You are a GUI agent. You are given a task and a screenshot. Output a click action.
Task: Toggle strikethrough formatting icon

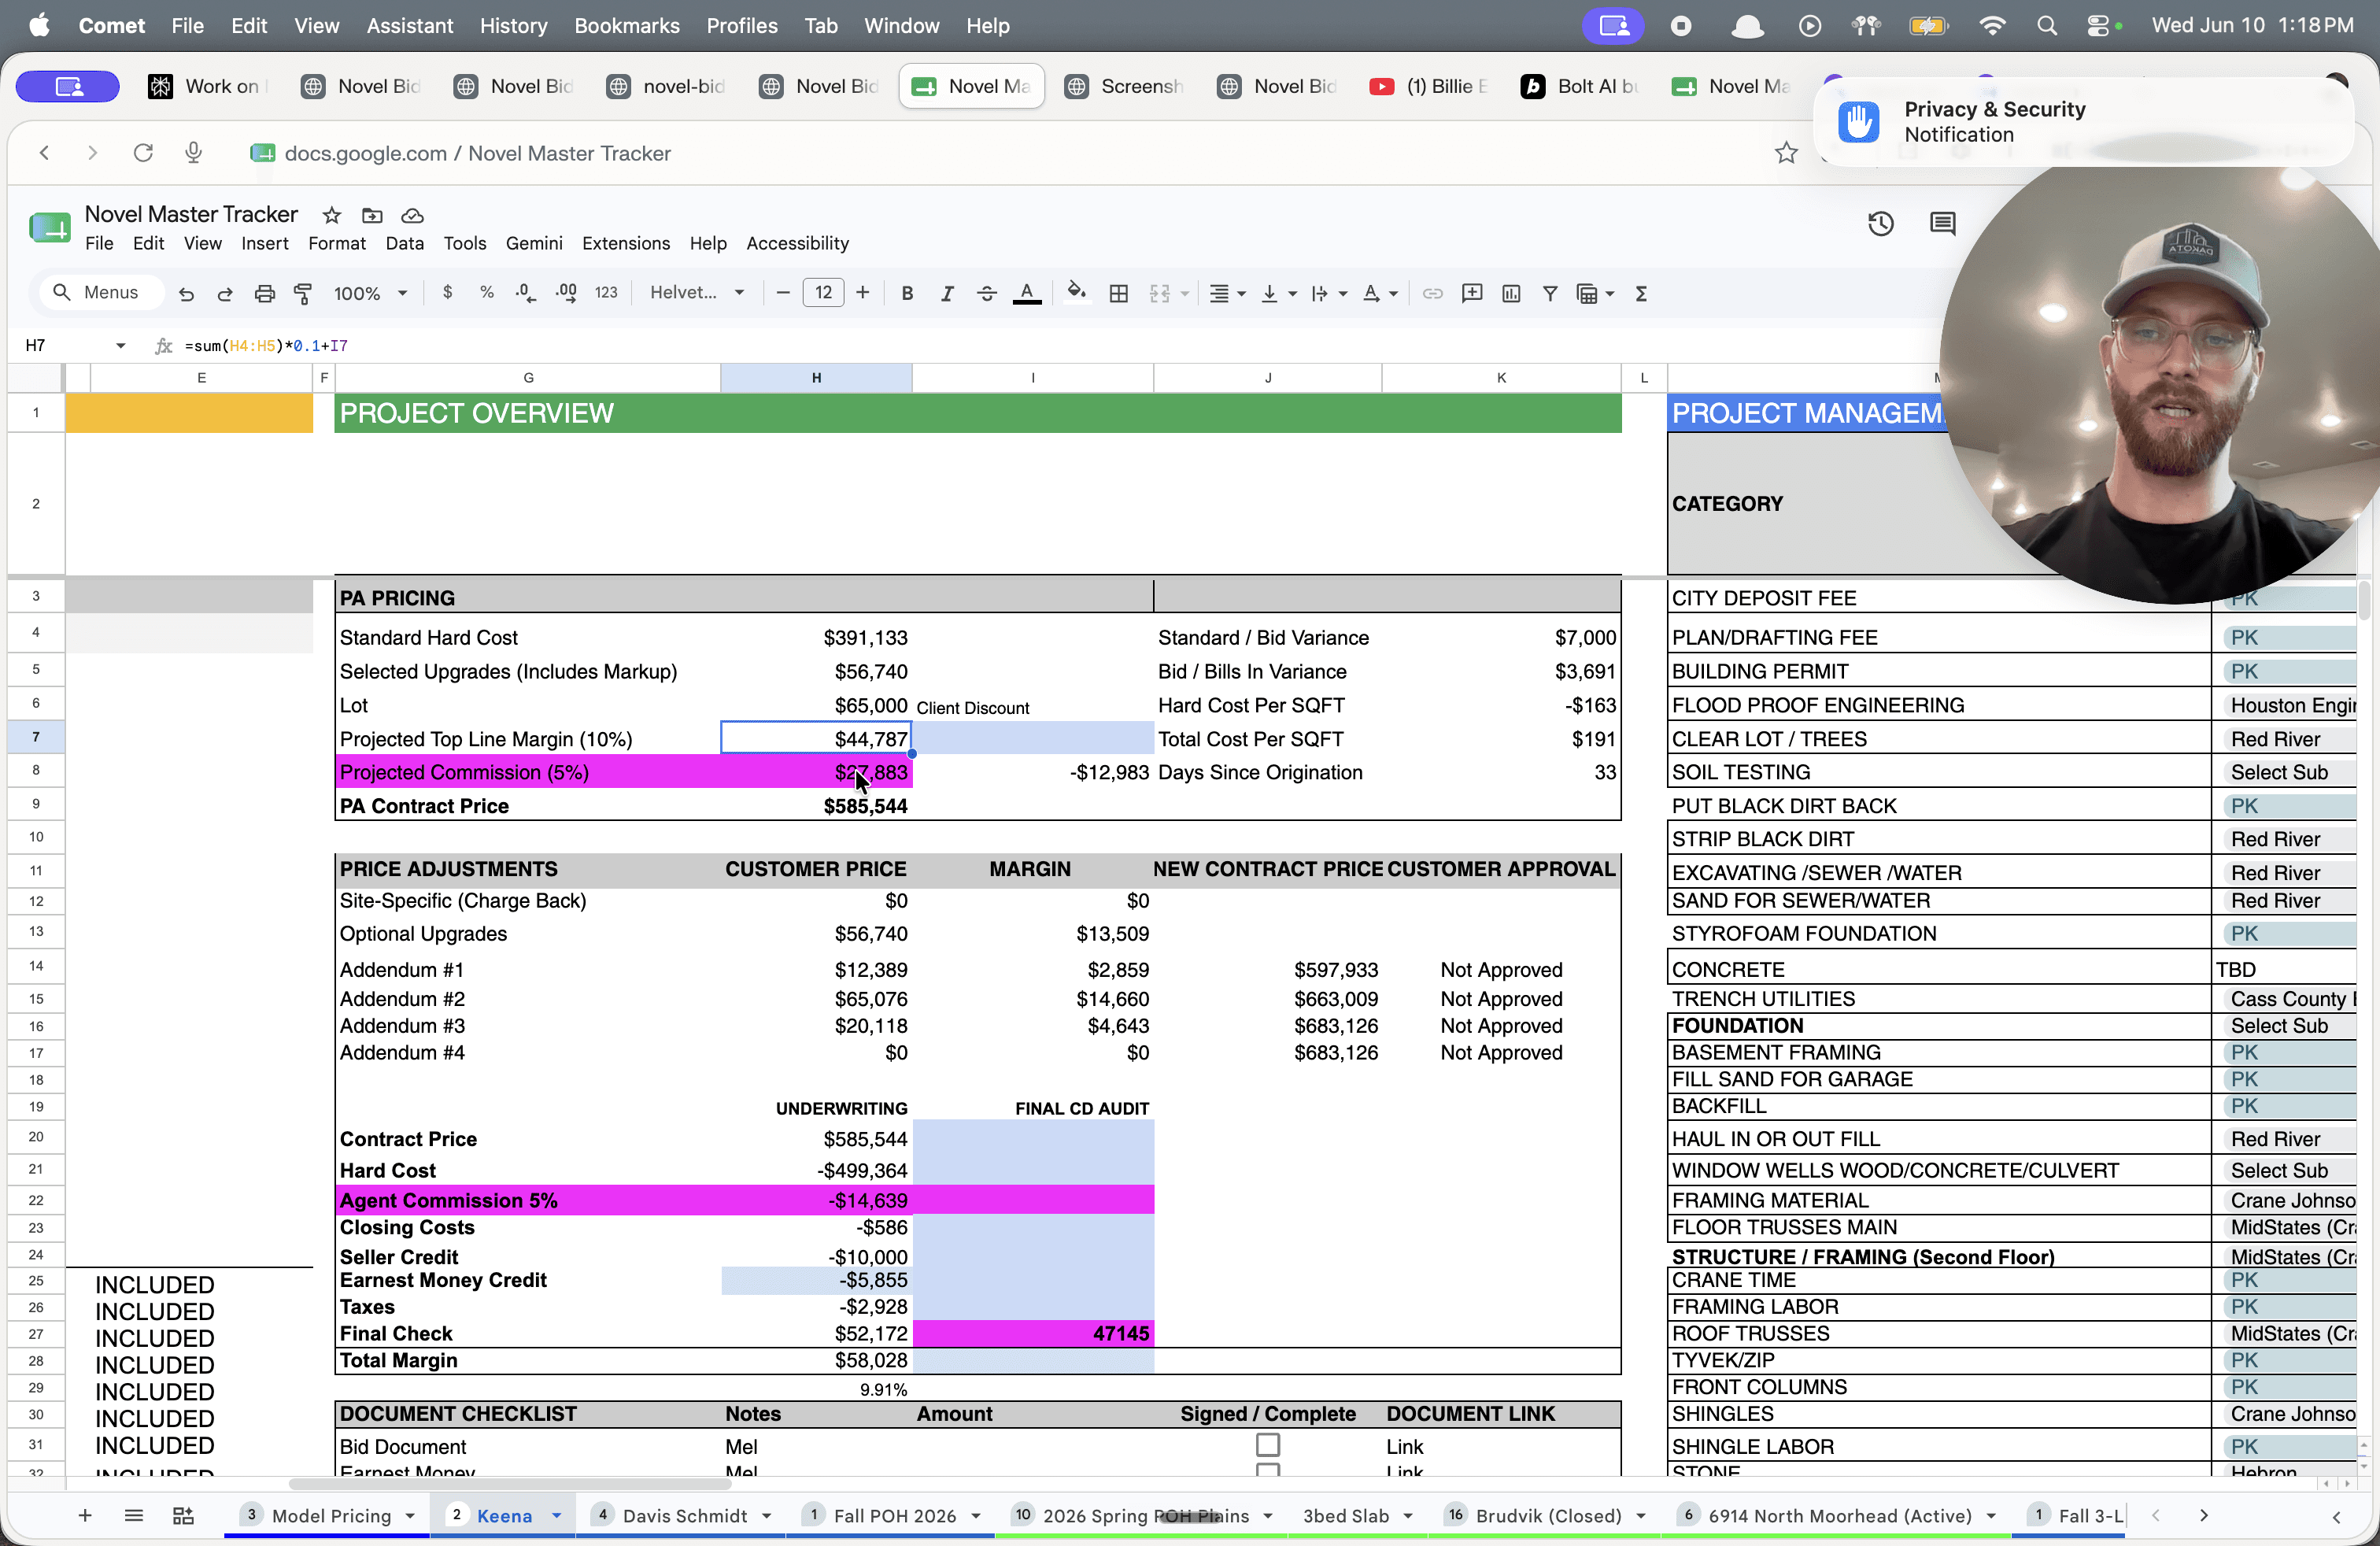[x=986, y=293]
